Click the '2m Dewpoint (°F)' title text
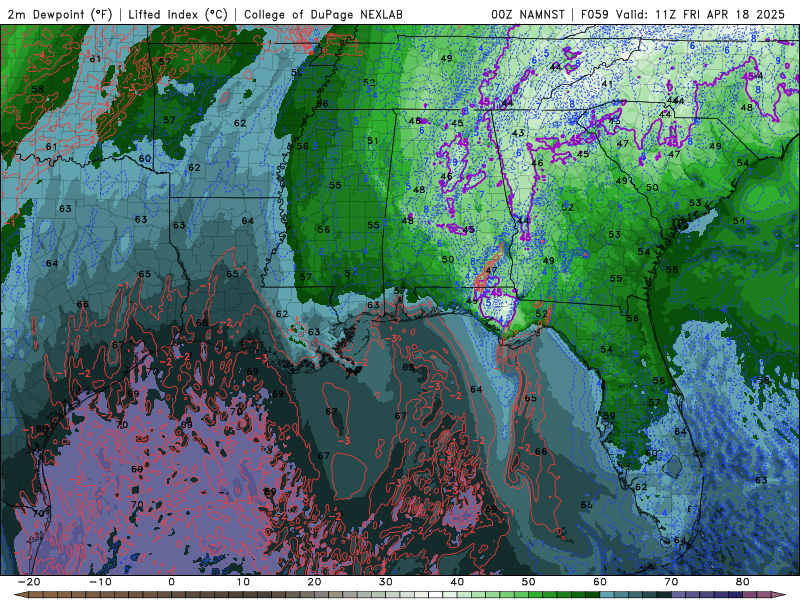 (59, 14)
